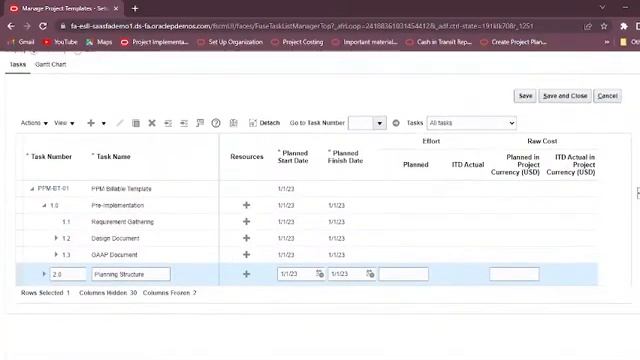Expand task 2.0 Planning Structure
Viewport: 640px width, 360px height.
[x=44, y=274]
